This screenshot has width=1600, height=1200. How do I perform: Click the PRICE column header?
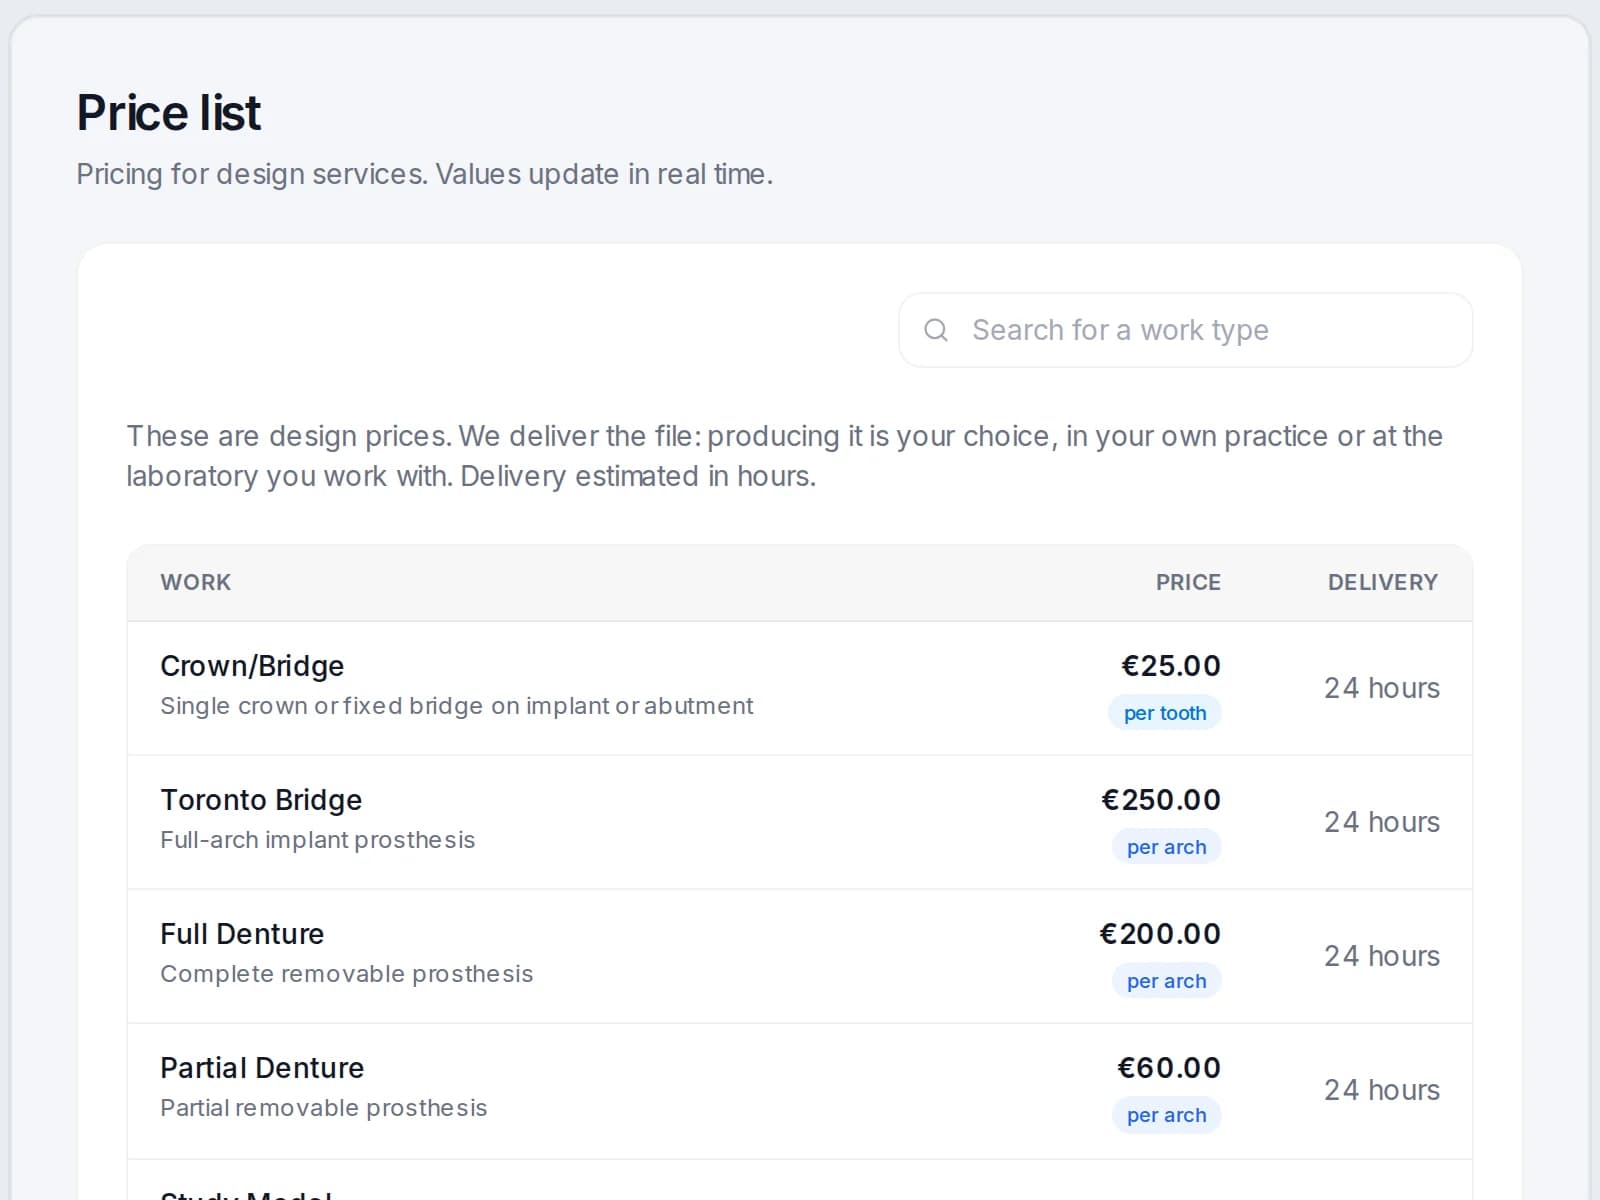tap(1188, 582)
